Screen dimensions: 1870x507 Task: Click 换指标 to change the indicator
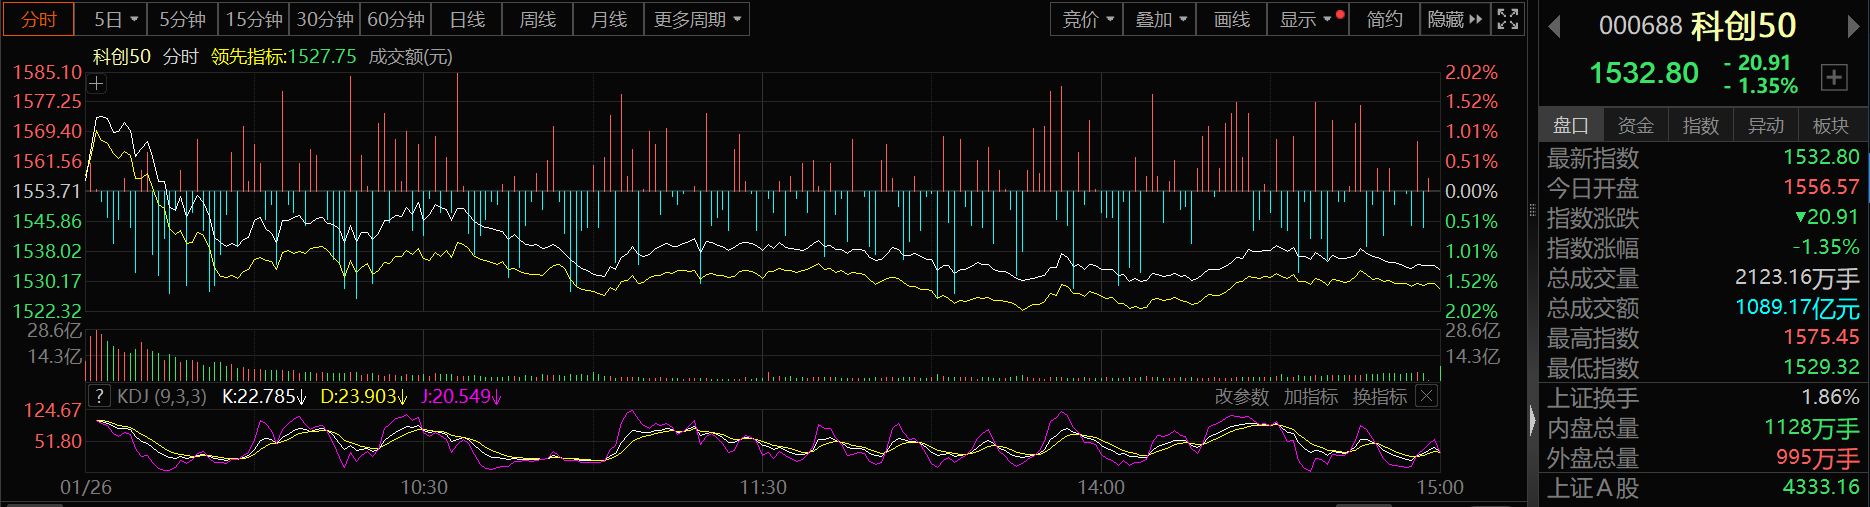click(x=1379, y=397)
